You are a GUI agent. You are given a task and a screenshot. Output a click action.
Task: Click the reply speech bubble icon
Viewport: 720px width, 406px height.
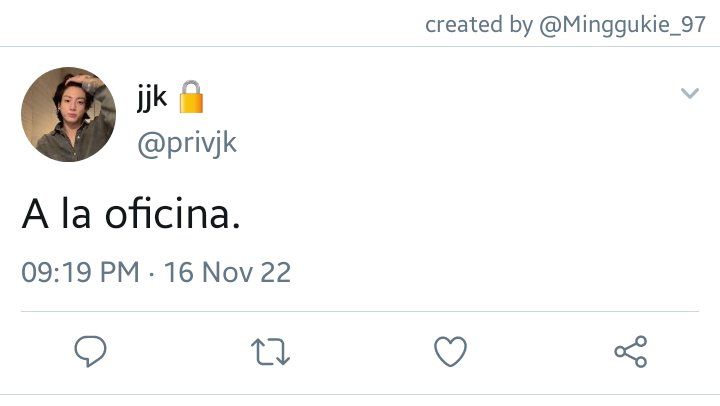coord(90,351)
